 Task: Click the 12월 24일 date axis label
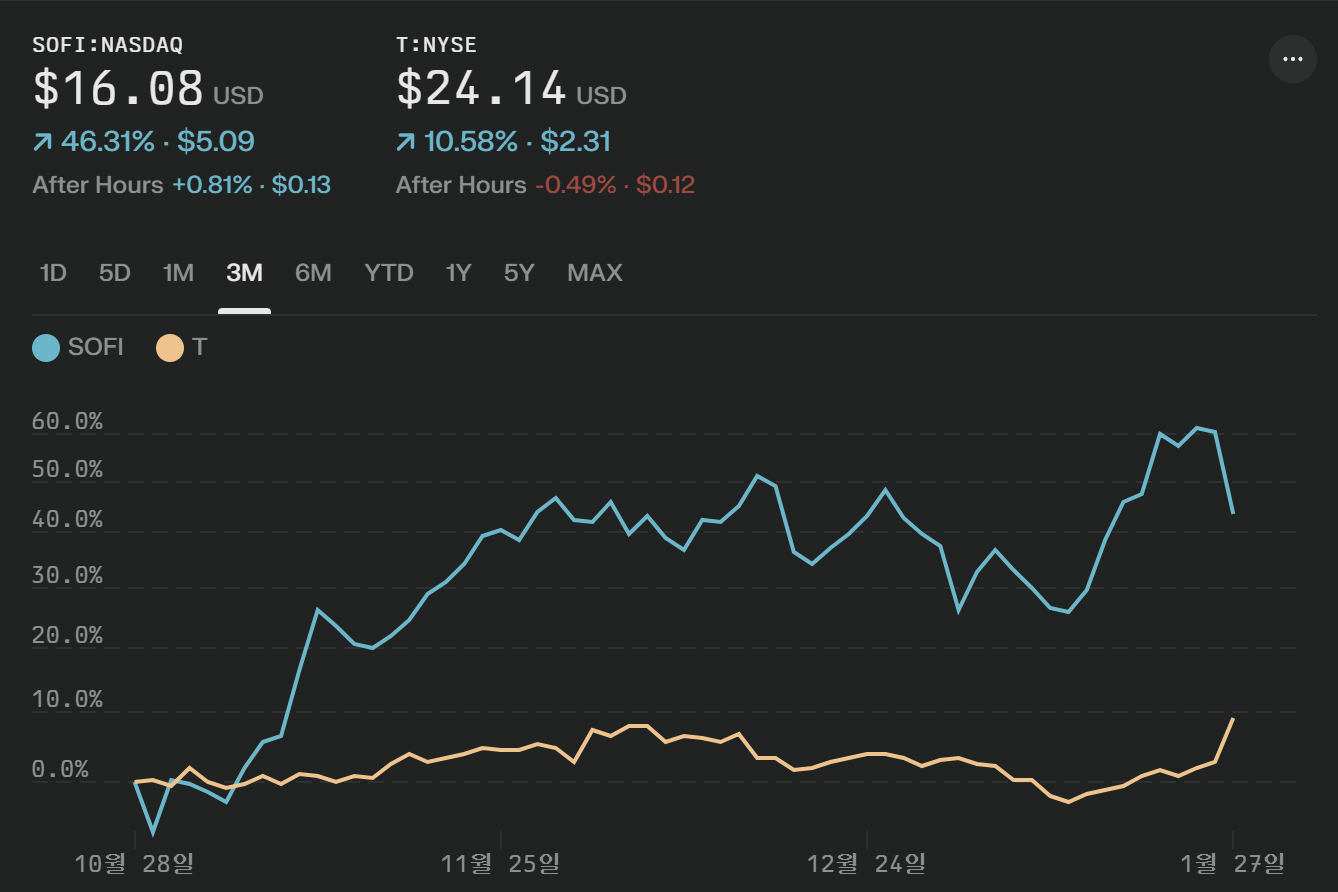click(867, 863)
